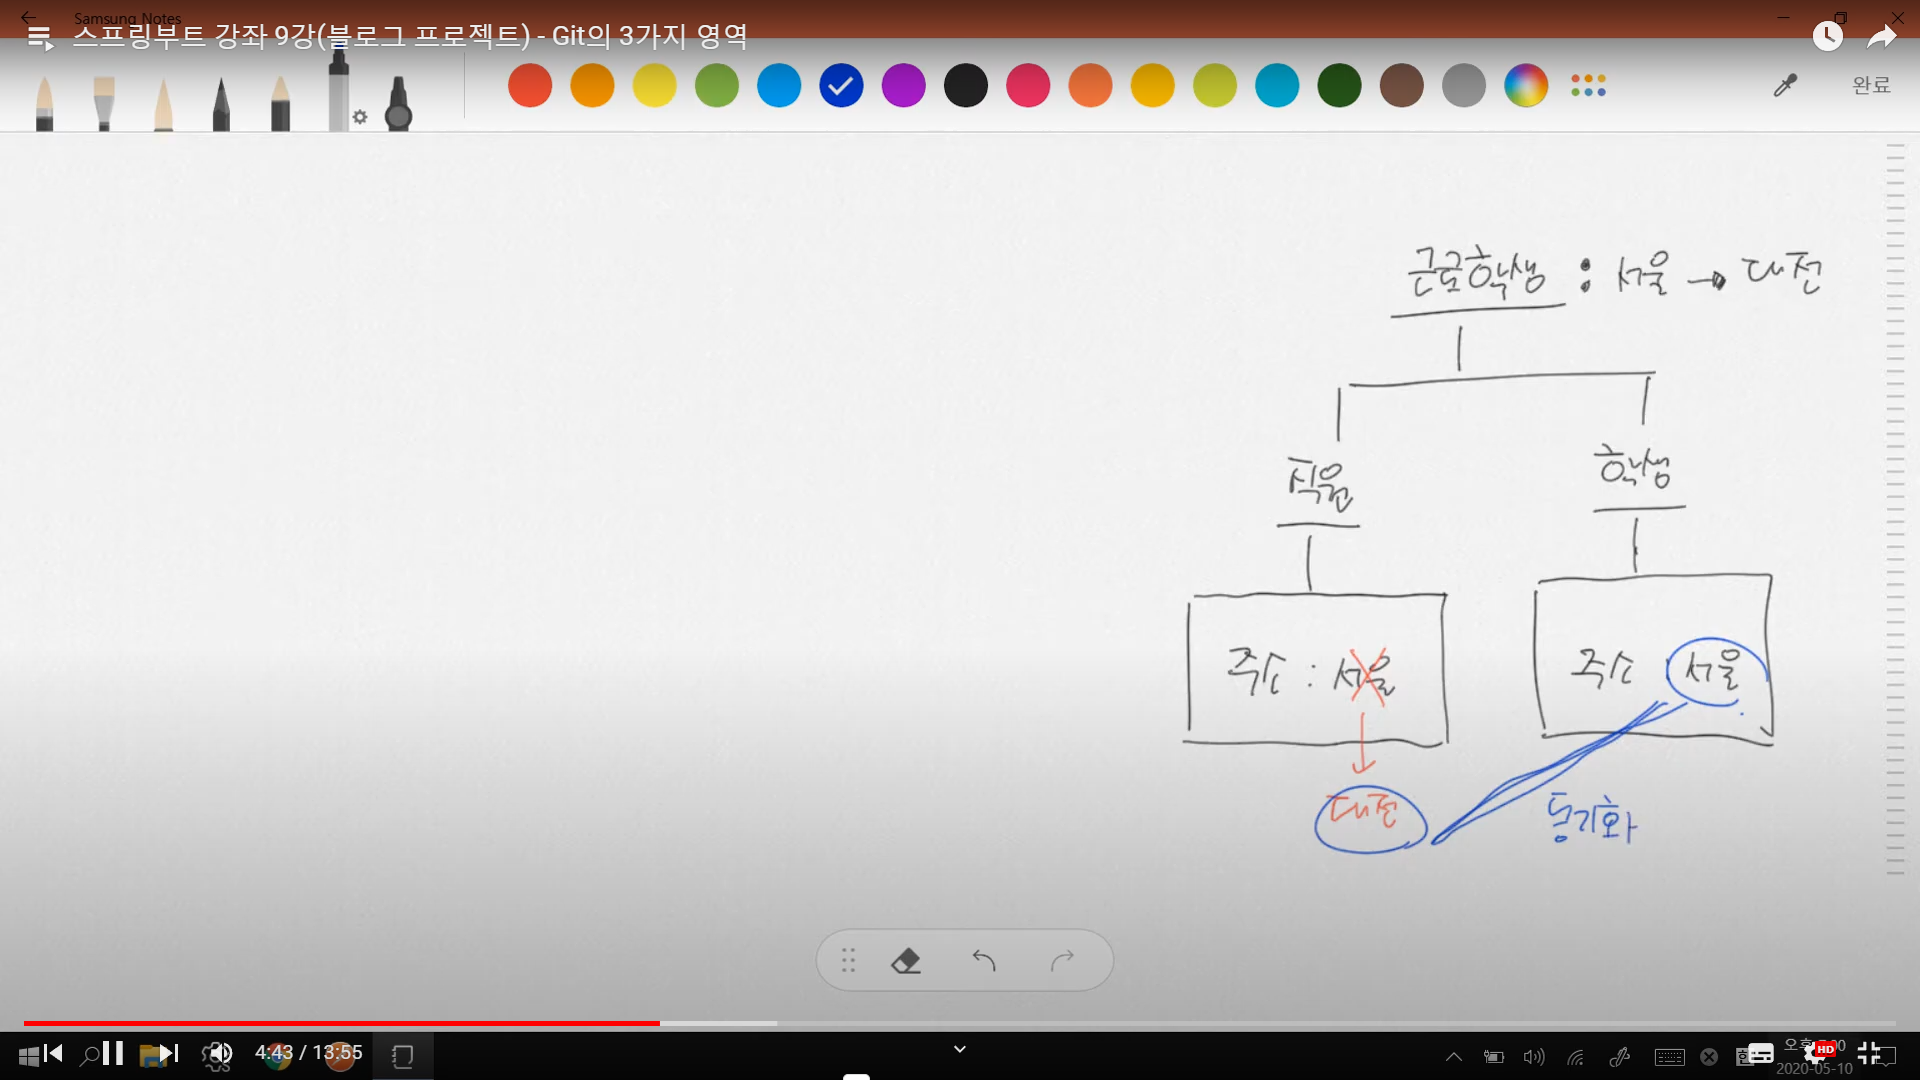This screenshot has height=1080, width=1920.
Task: Mute the video volume
Action: (x=219, y=1053)
